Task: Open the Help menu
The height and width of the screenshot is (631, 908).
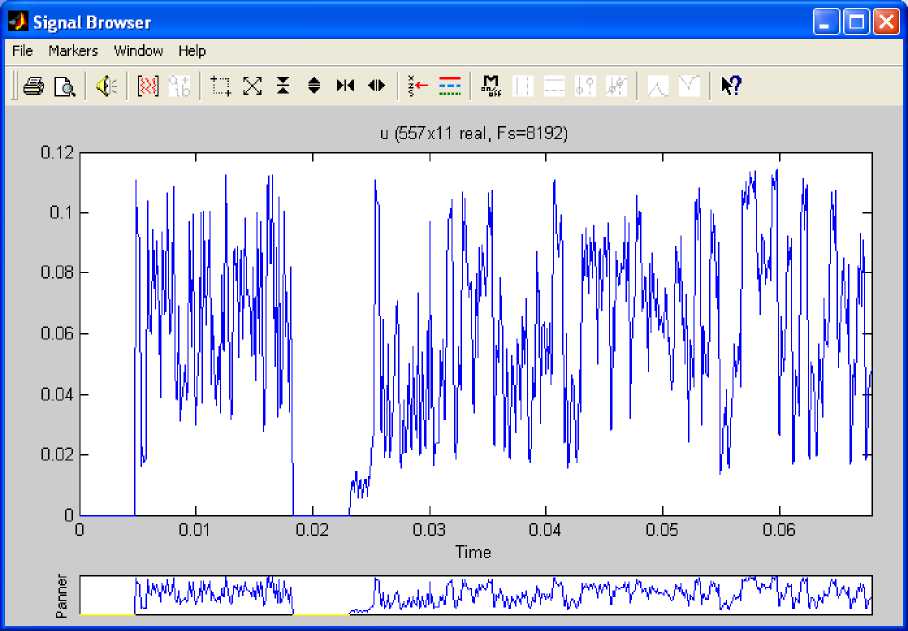Action: click(x=192, y=51)
